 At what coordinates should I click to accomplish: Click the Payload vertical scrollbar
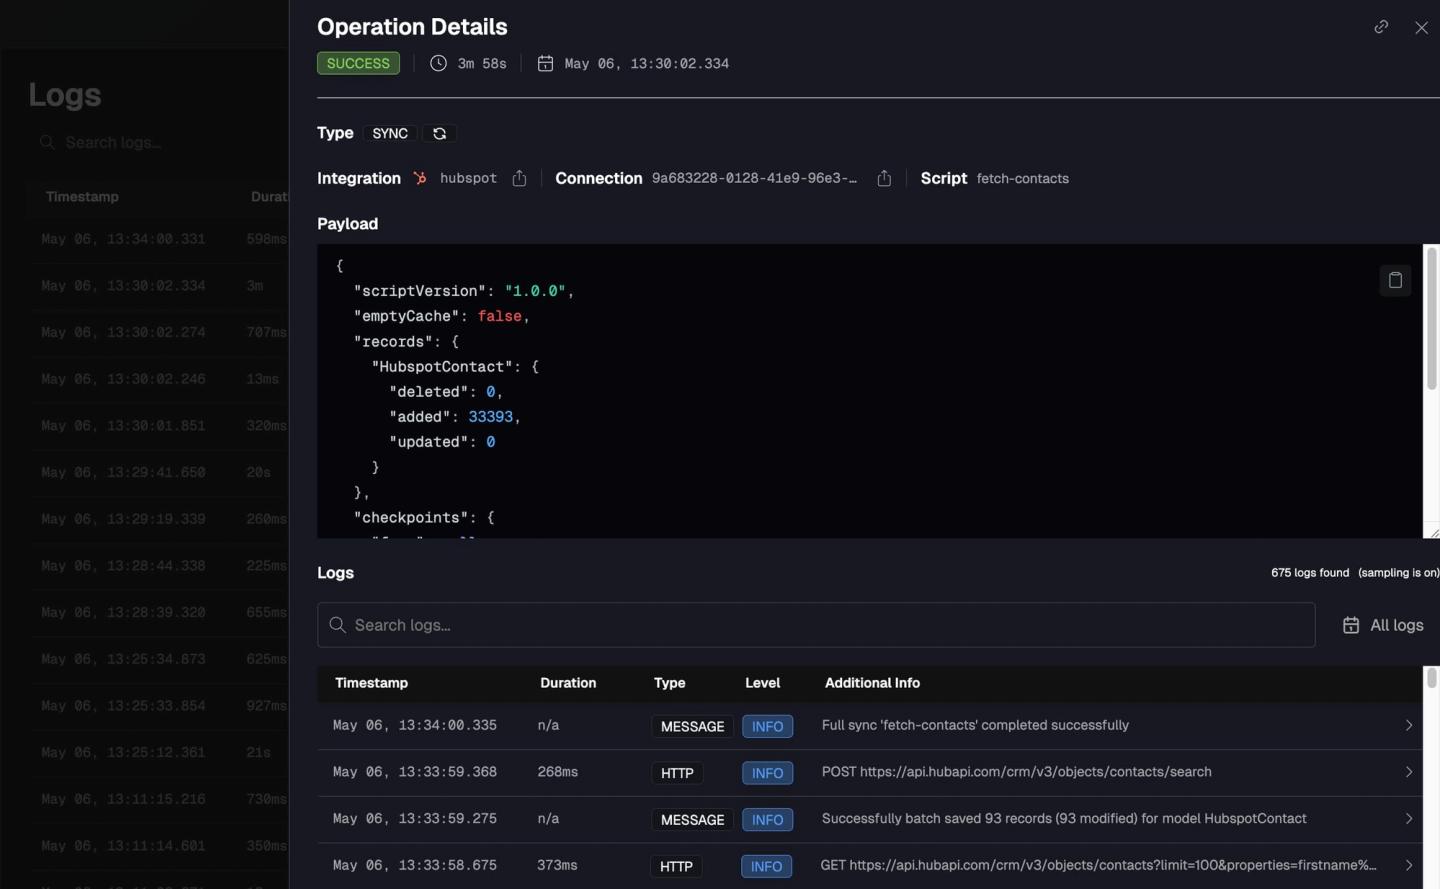(1431, 320)
